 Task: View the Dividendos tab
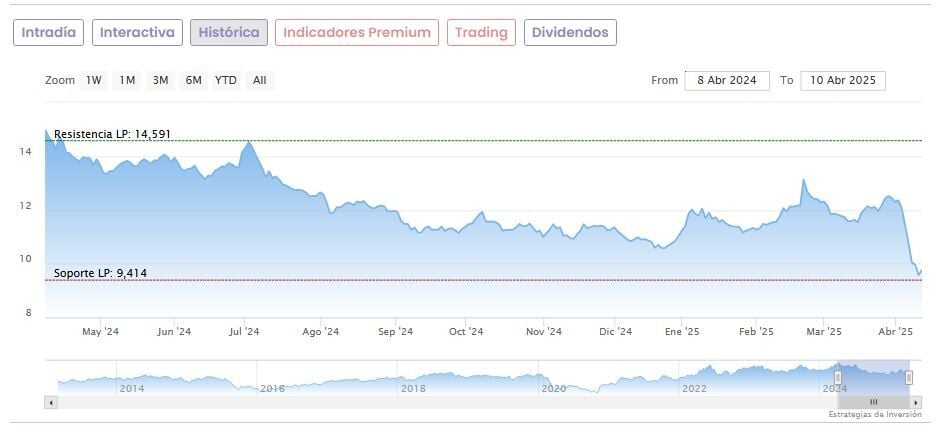(570, 33)
